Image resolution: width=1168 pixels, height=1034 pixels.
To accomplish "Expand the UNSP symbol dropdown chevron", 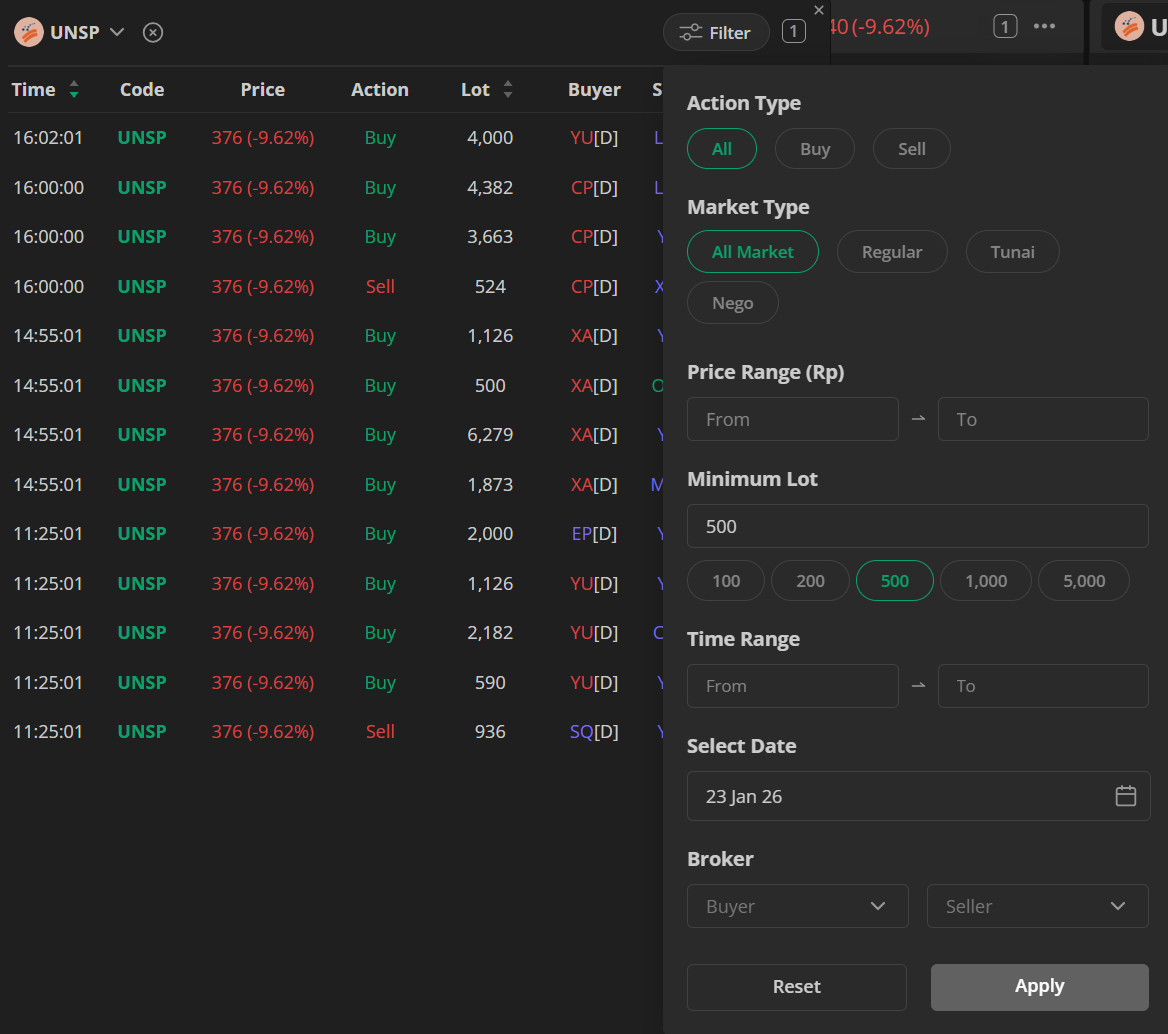I will [117, 32].
